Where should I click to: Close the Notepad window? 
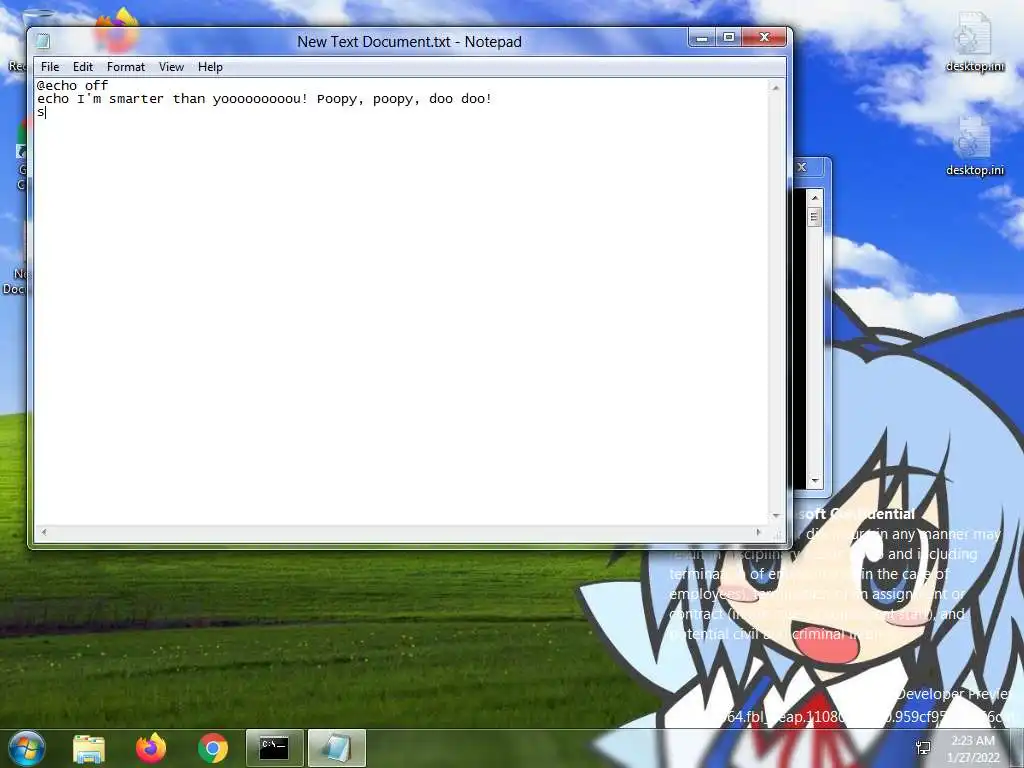[x=765, y=38]
